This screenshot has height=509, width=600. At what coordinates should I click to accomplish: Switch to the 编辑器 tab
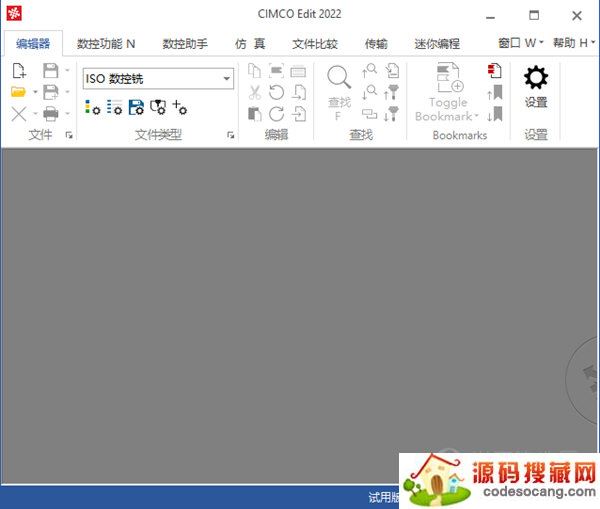click(33, 43)
